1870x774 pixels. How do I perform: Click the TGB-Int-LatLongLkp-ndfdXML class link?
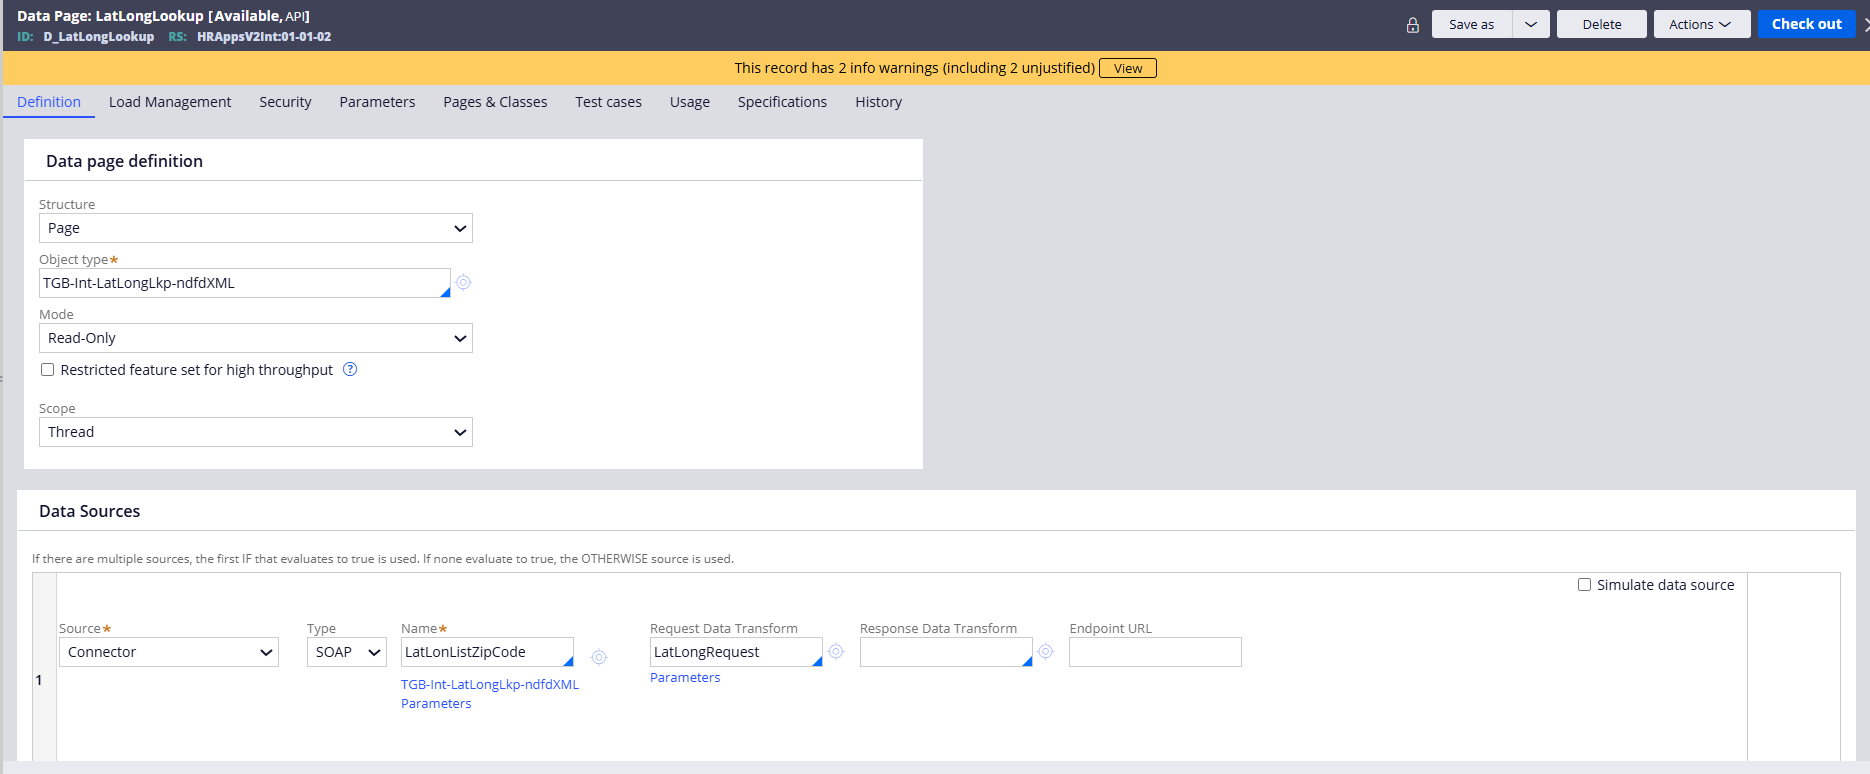[x=490, y=685]
